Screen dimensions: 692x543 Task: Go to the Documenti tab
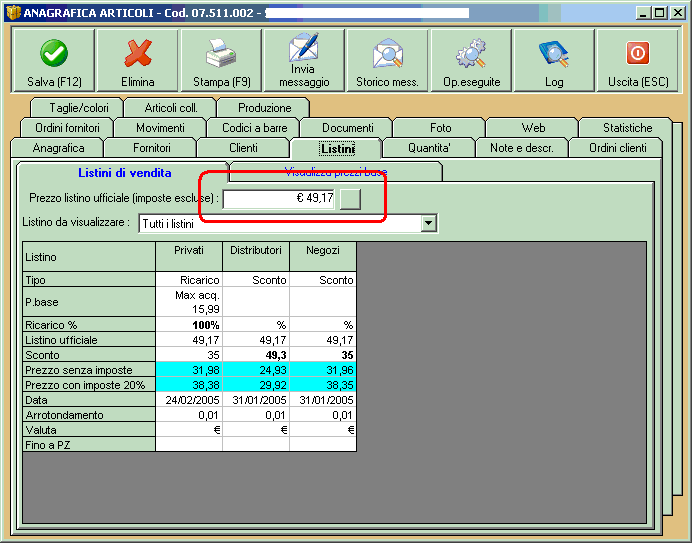click(348, 128)
